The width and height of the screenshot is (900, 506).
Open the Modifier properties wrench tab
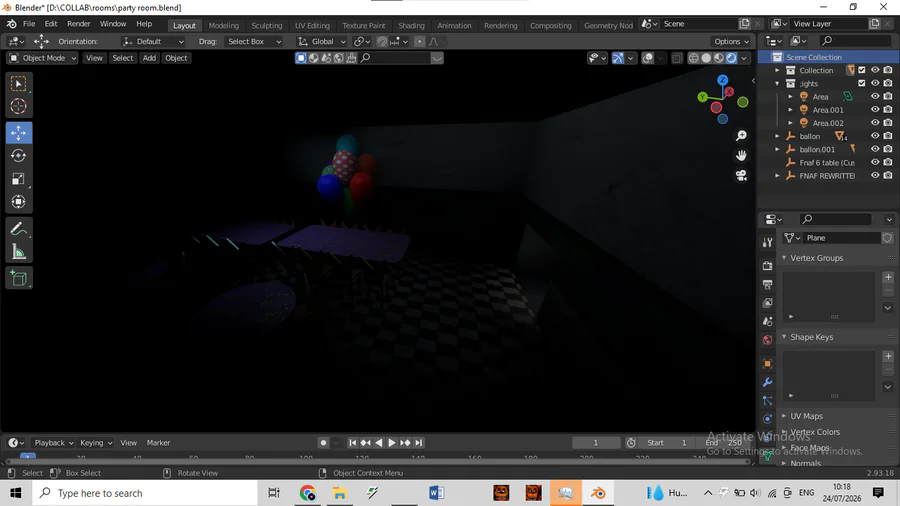[767, 382]
